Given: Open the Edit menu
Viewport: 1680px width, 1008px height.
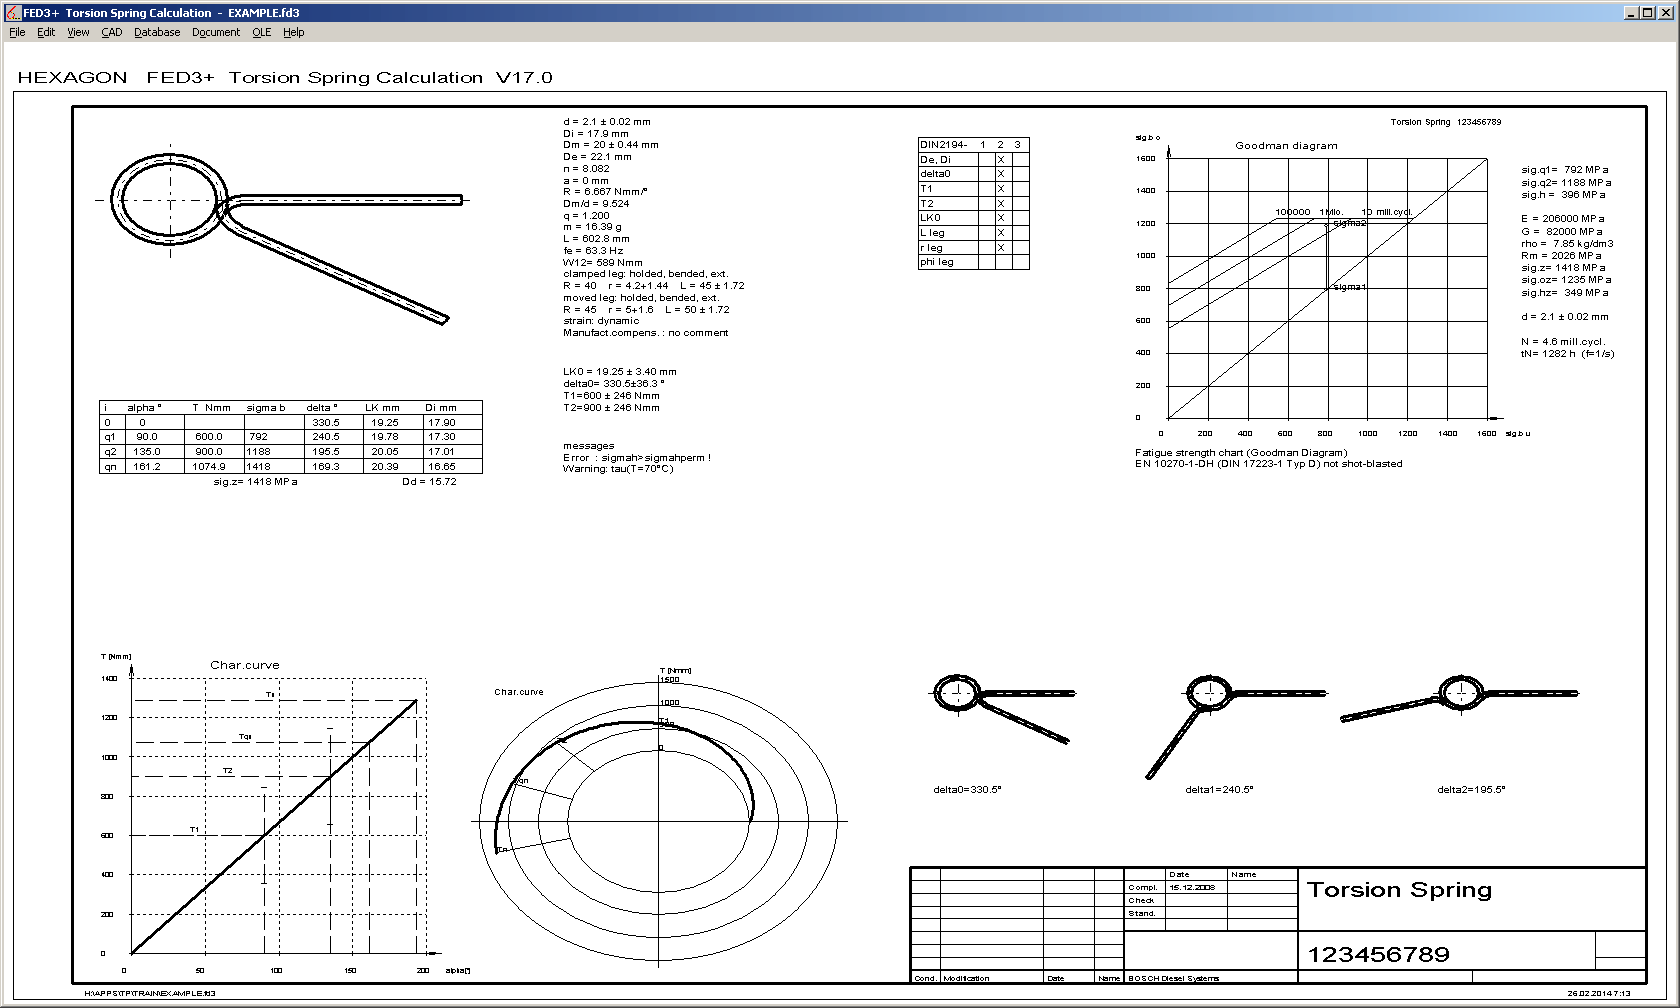Looking at the screenshot, I should (46, 32).
